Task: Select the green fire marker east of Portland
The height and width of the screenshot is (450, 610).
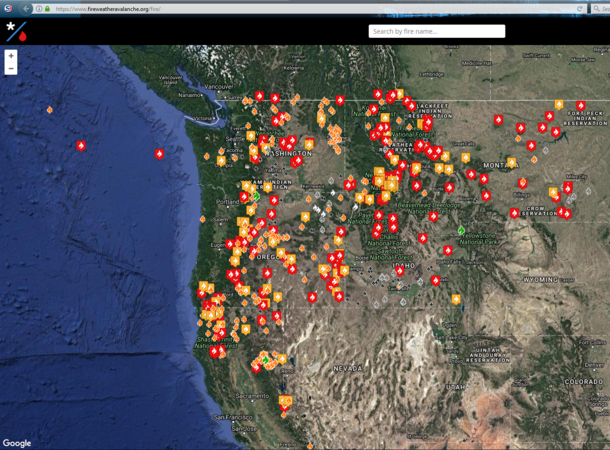Action: (256, 196)
